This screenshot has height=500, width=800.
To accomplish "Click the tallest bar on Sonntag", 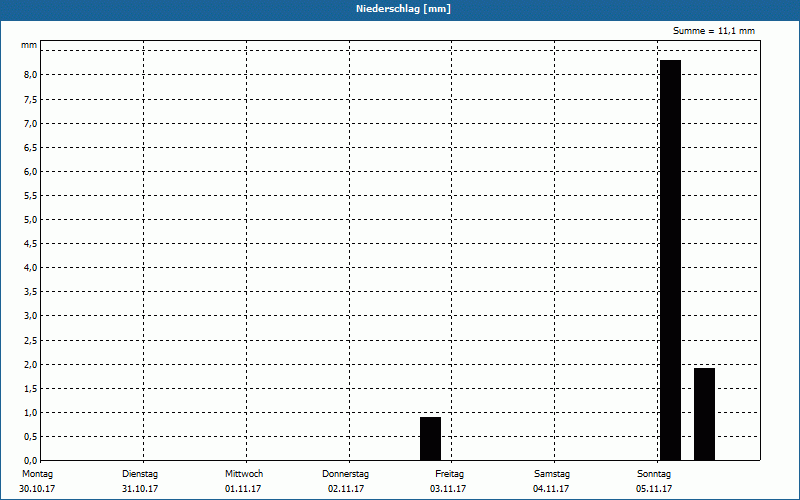I will (x=670, y=260).
